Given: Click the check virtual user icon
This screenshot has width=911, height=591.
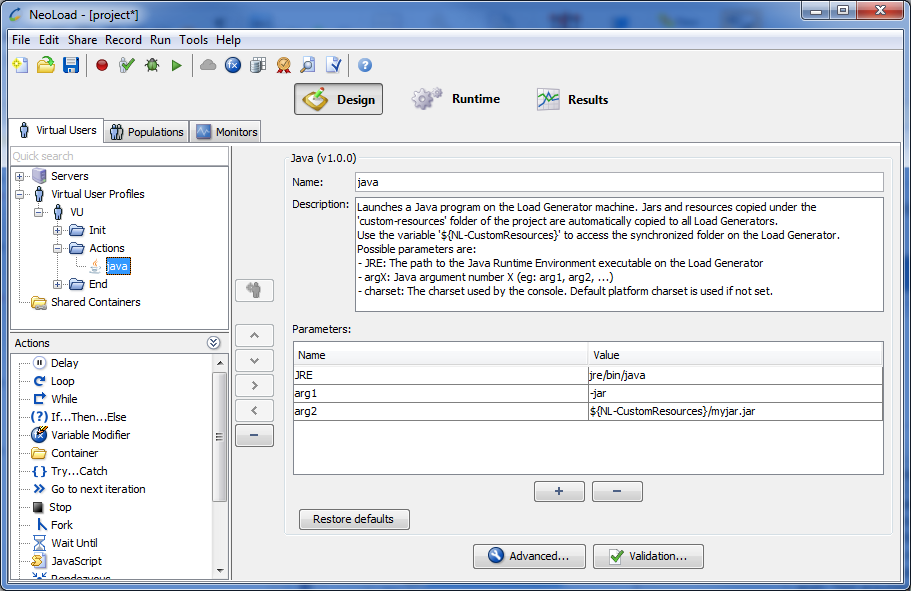Looking at the screenshot, I should click(x=127, y=65).
